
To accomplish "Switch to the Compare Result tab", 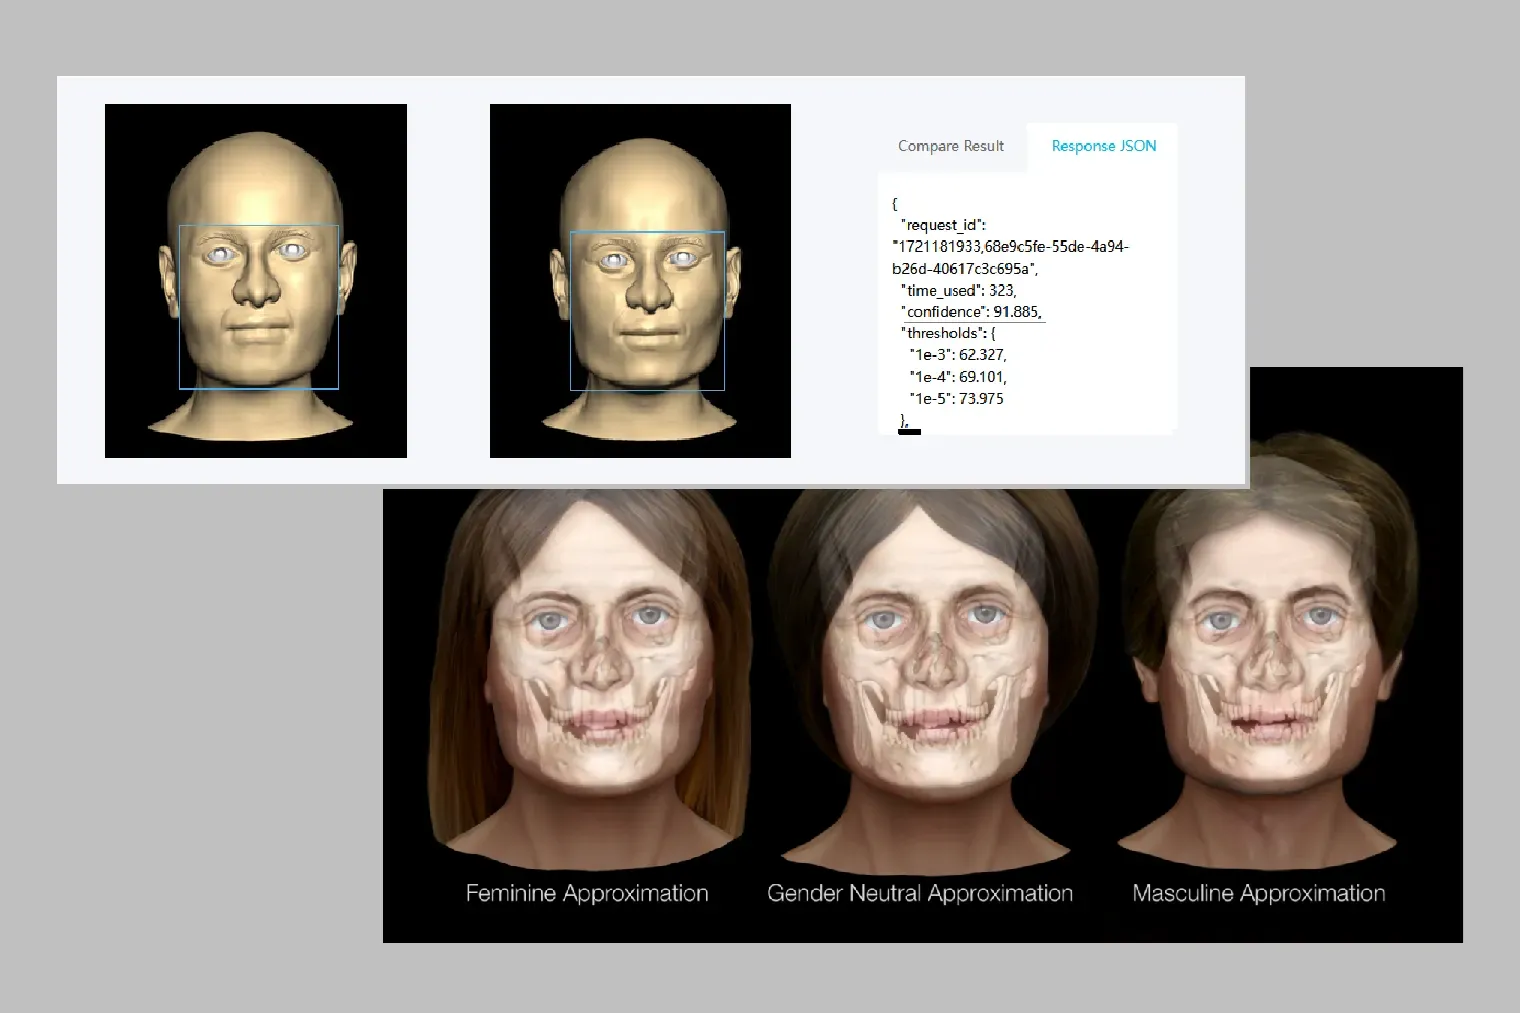I will pos(950,146).
